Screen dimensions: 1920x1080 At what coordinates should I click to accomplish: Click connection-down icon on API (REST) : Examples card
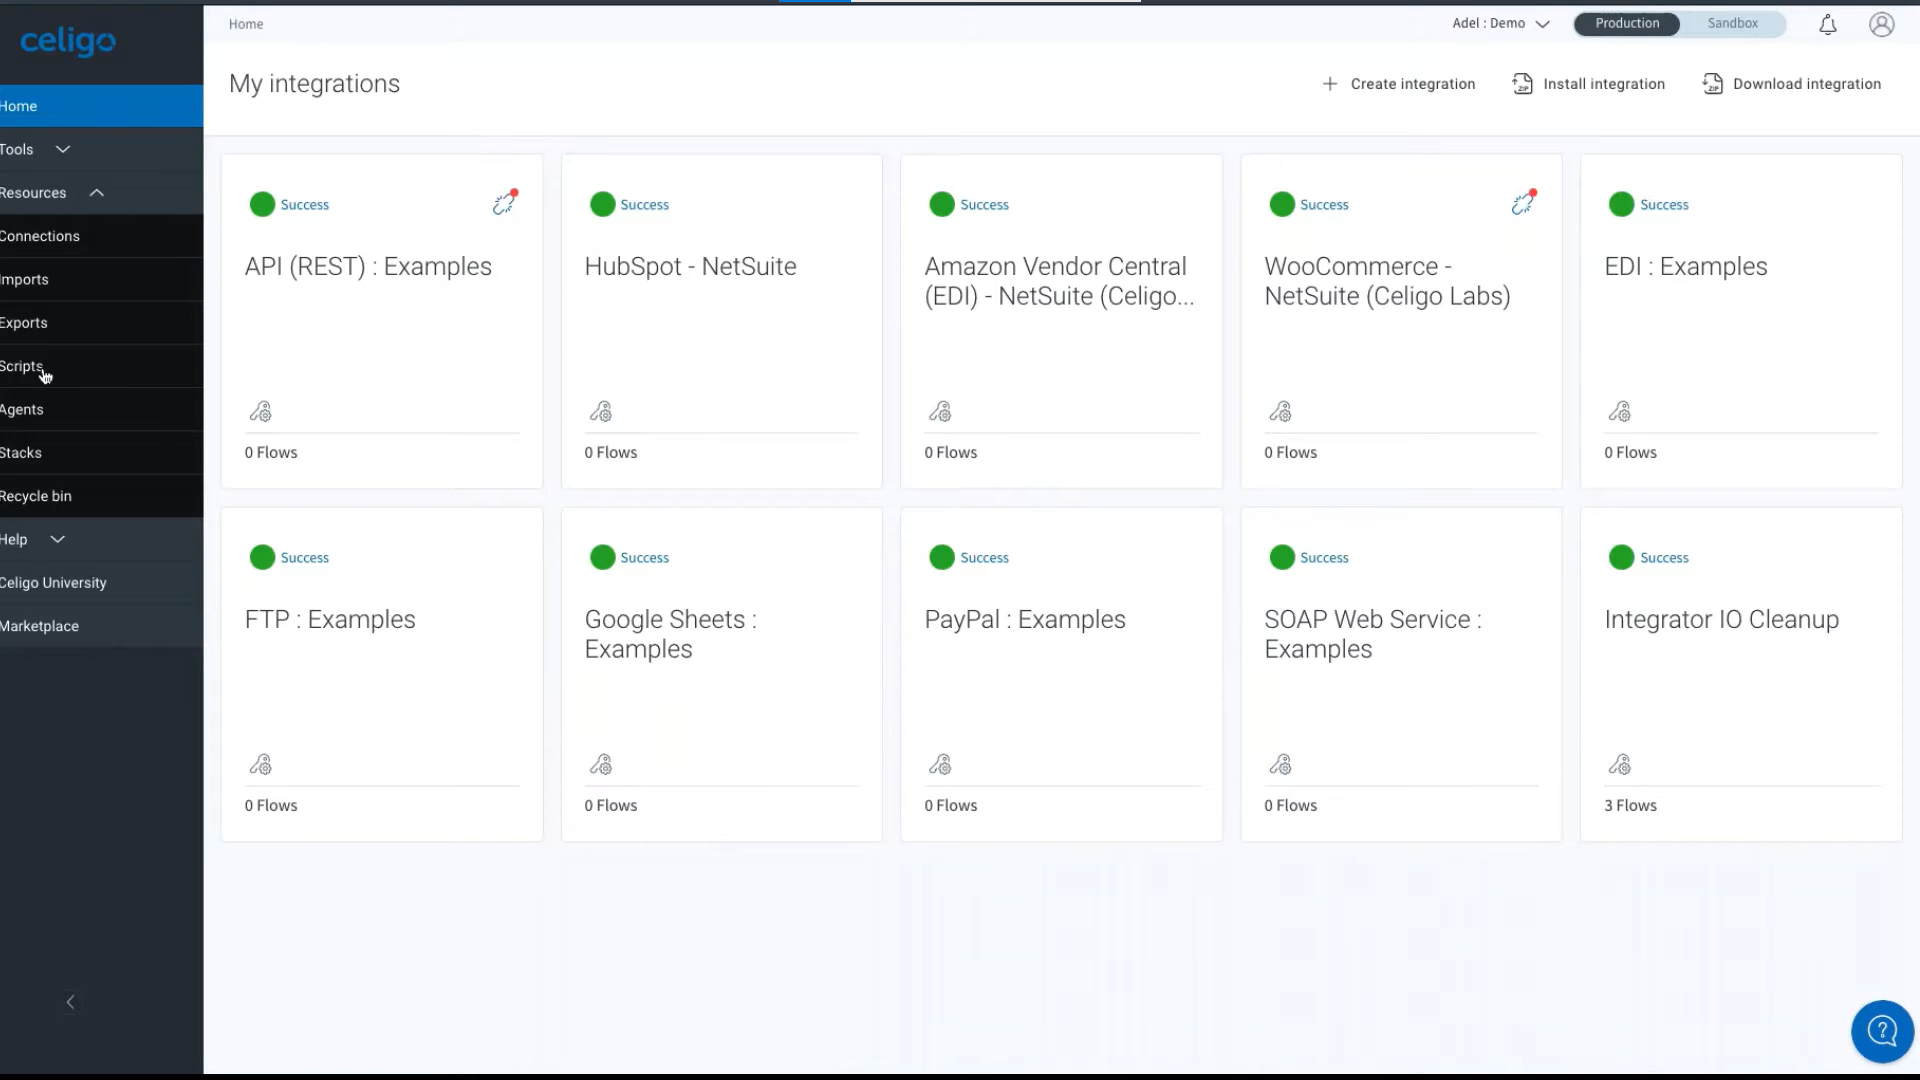tap(505, 202)
